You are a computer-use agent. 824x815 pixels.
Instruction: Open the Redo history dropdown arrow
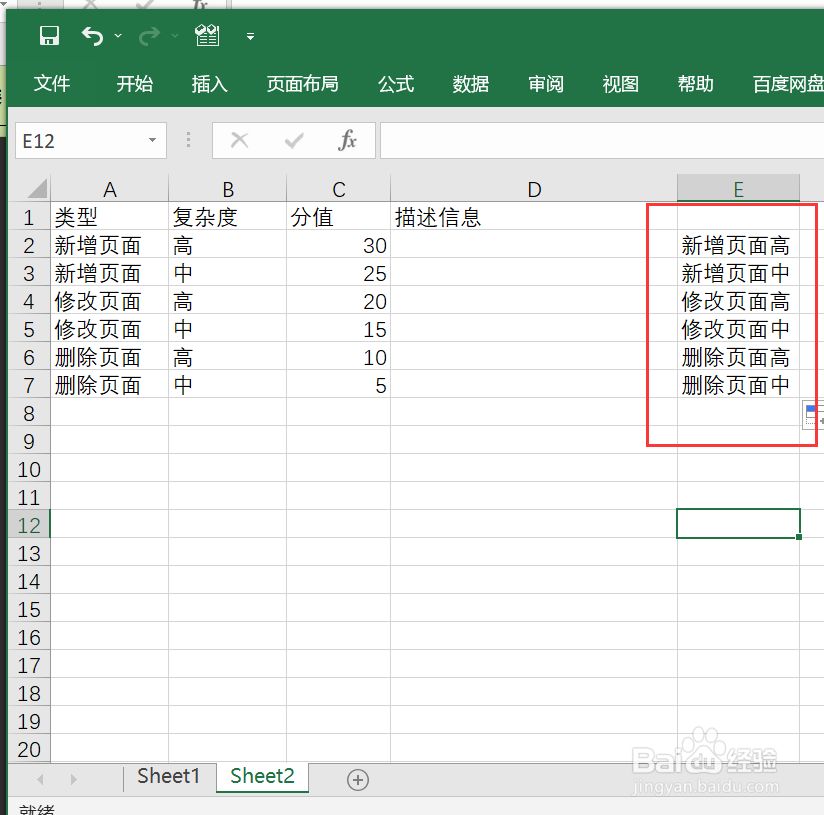point(175,36)
